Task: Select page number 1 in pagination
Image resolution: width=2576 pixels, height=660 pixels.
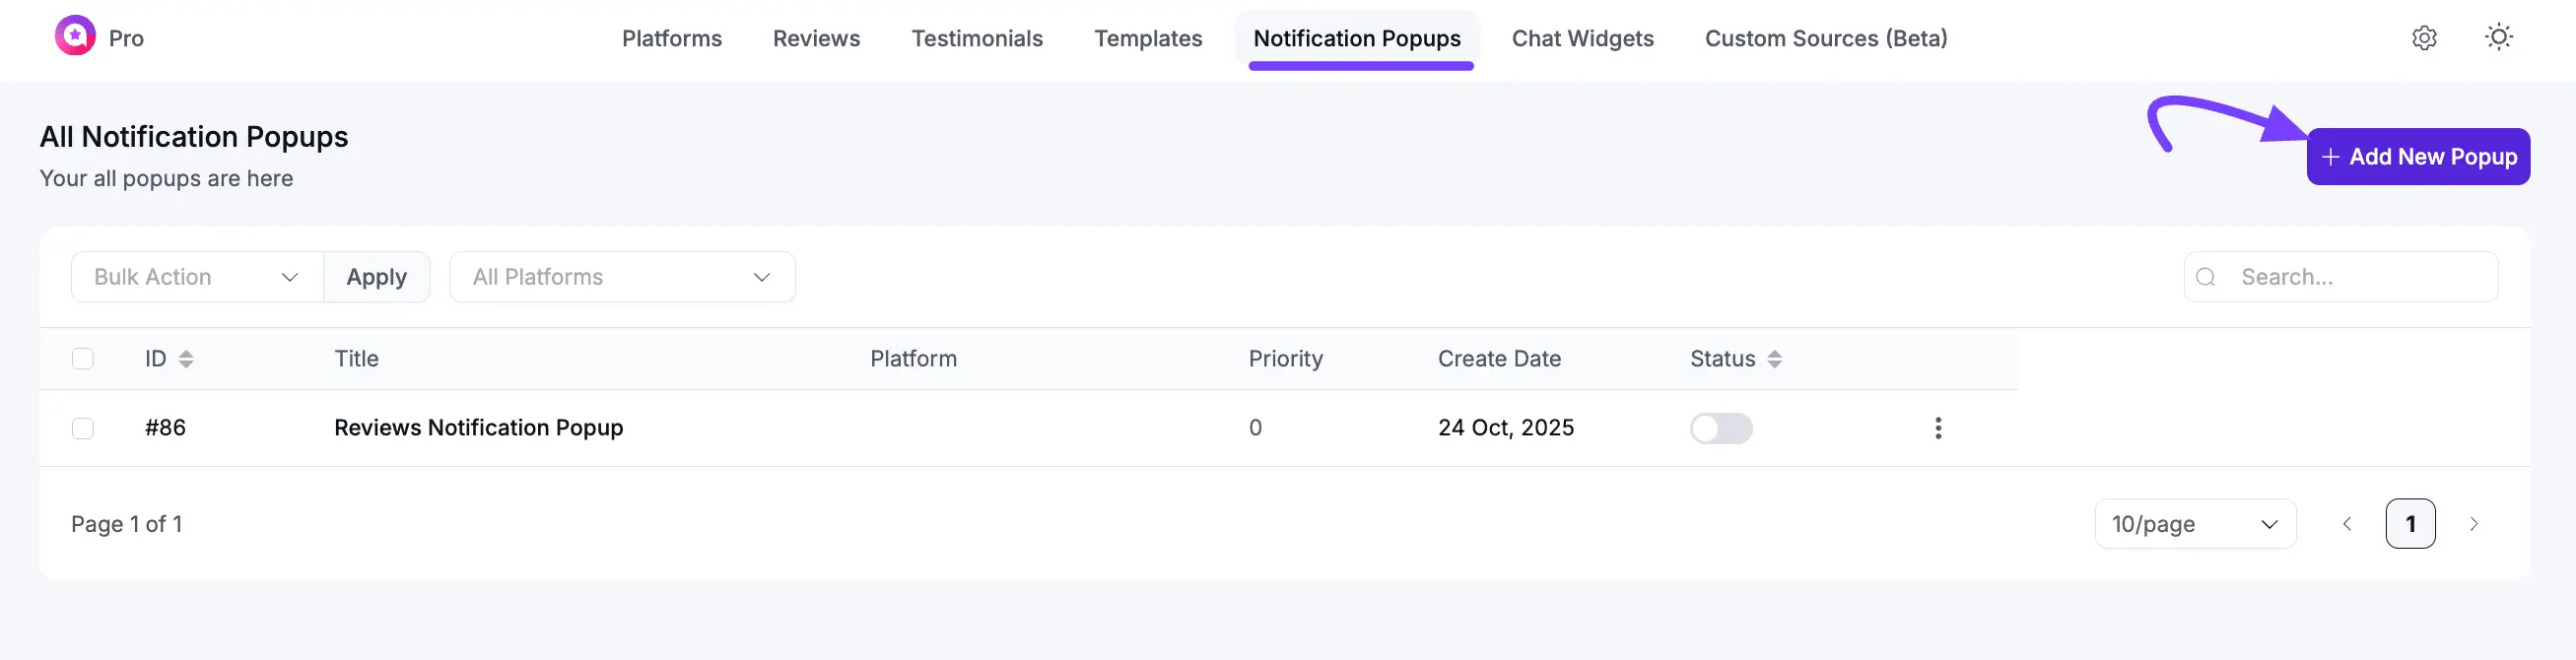Action: tap(2410, 523)
